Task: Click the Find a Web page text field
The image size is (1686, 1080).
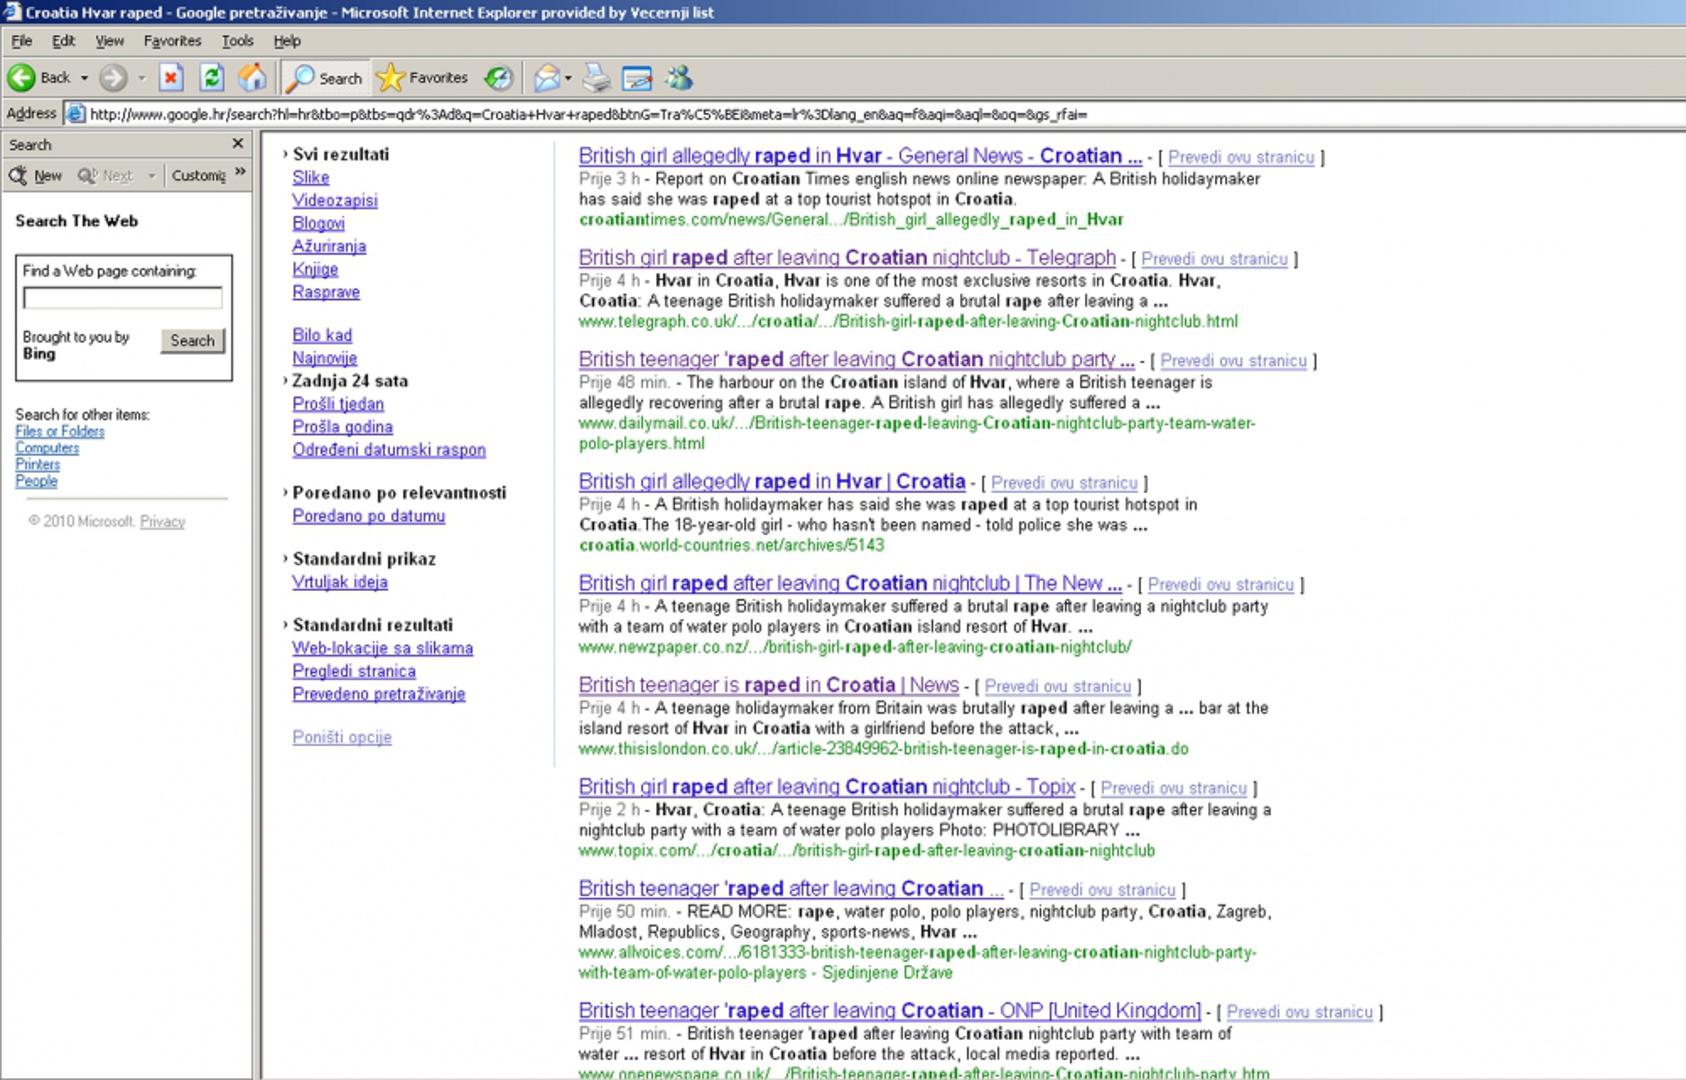Action: [122, 298]
